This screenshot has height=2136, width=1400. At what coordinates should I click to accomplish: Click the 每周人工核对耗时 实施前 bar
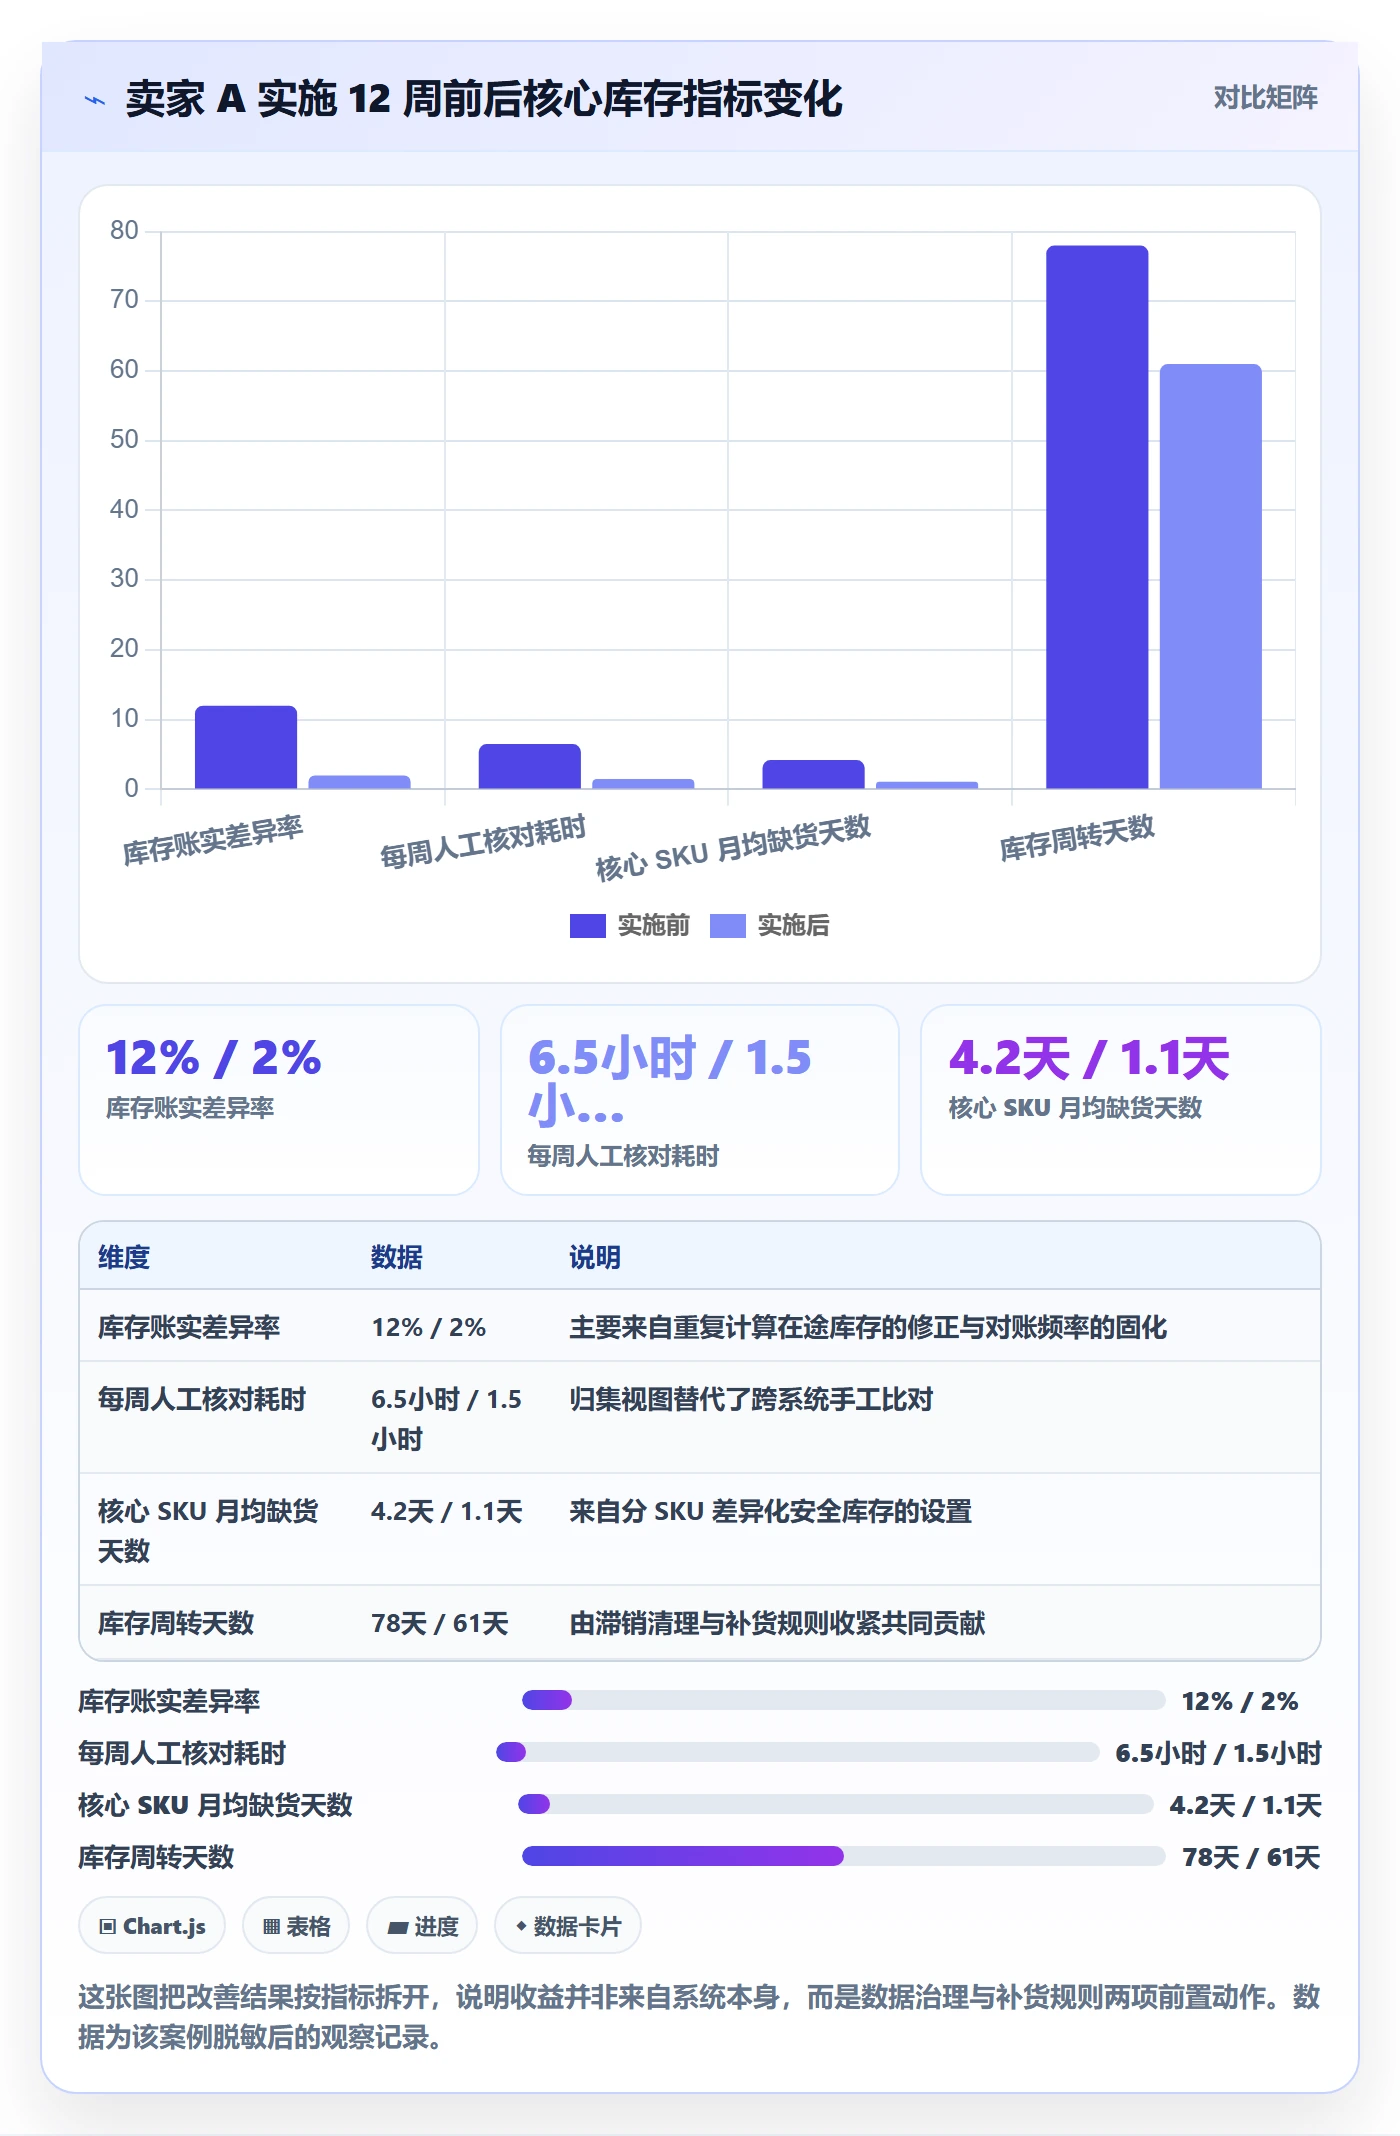529,766
